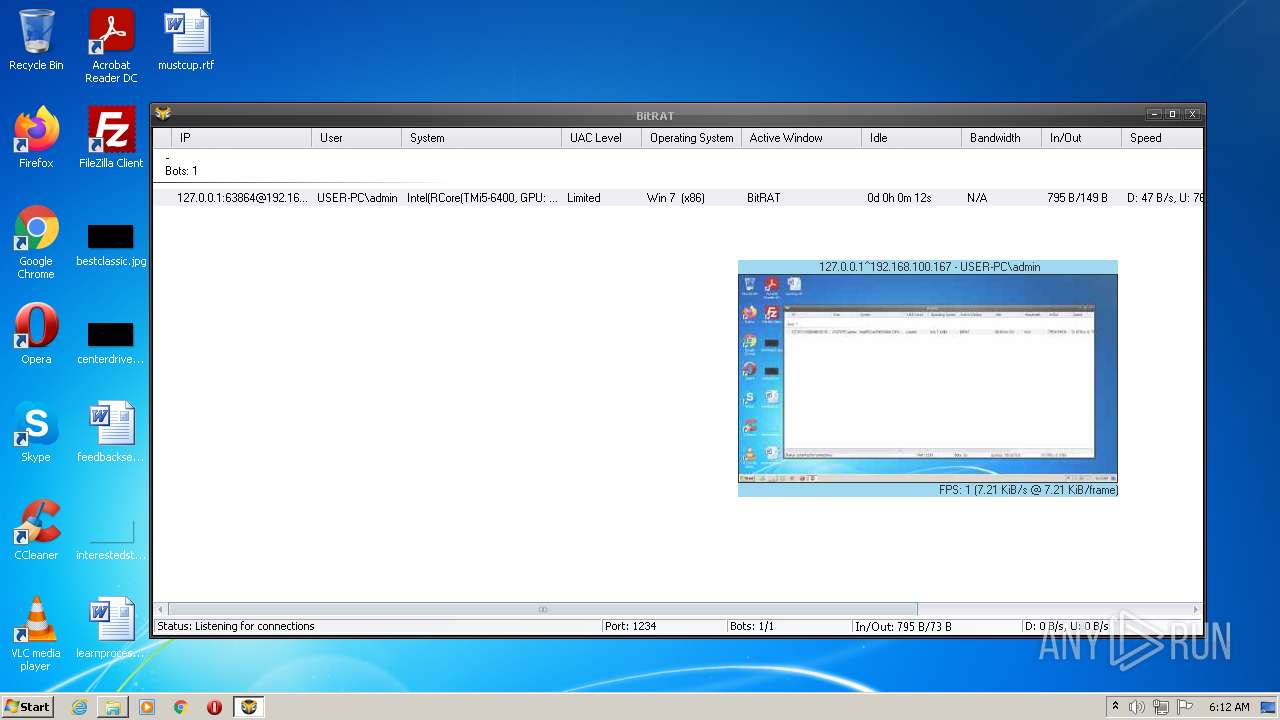
Task: Click the horizontal scrollbar thumb
Action: point(542,609)
